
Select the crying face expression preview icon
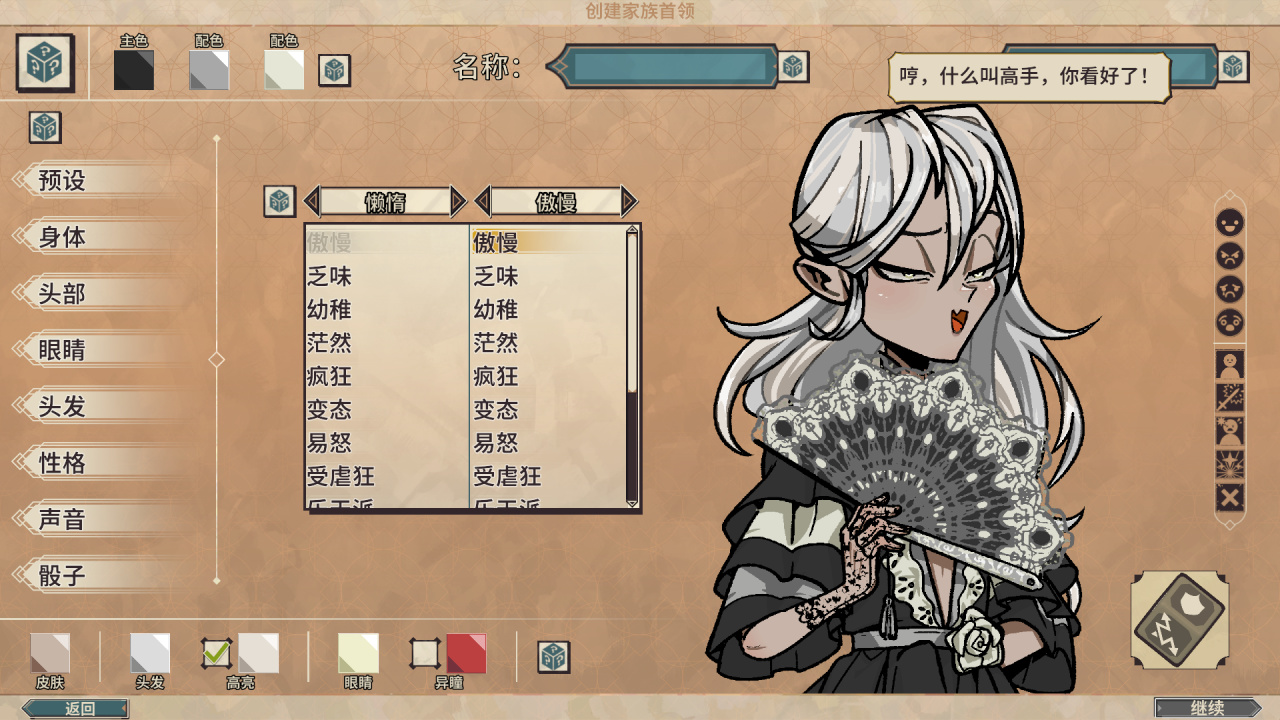pyautogui.click(x=1230, y=290)
